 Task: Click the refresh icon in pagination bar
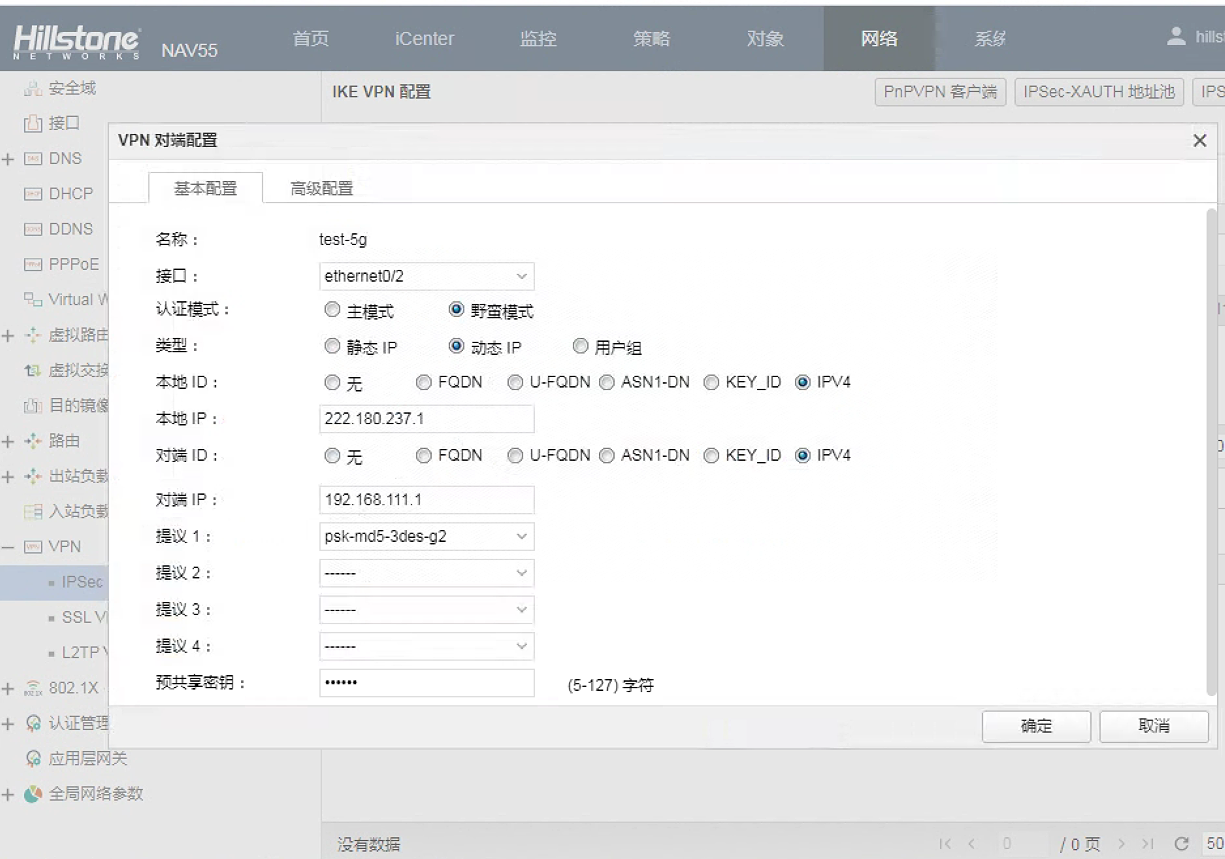(1186, 845)
